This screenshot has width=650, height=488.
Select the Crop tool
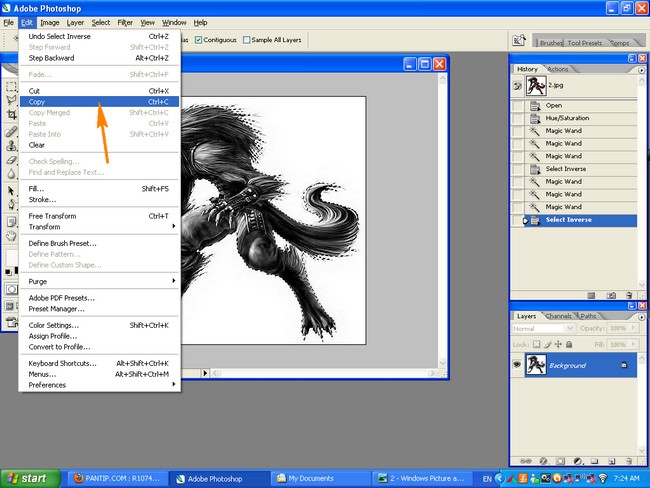point(11,114)
